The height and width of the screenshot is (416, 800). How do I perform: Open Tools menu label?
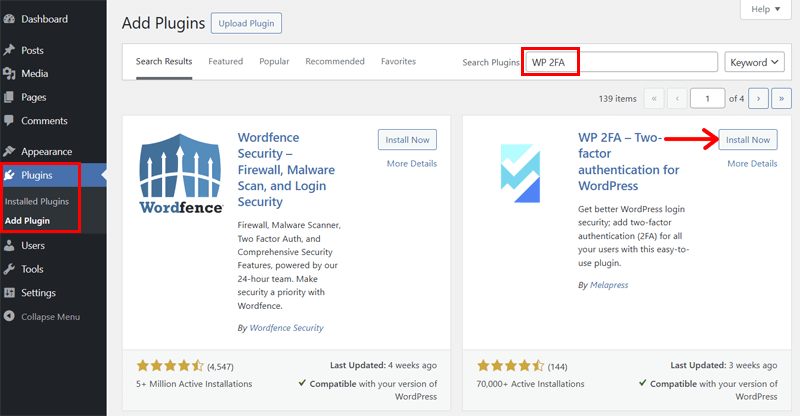[32, 269]
